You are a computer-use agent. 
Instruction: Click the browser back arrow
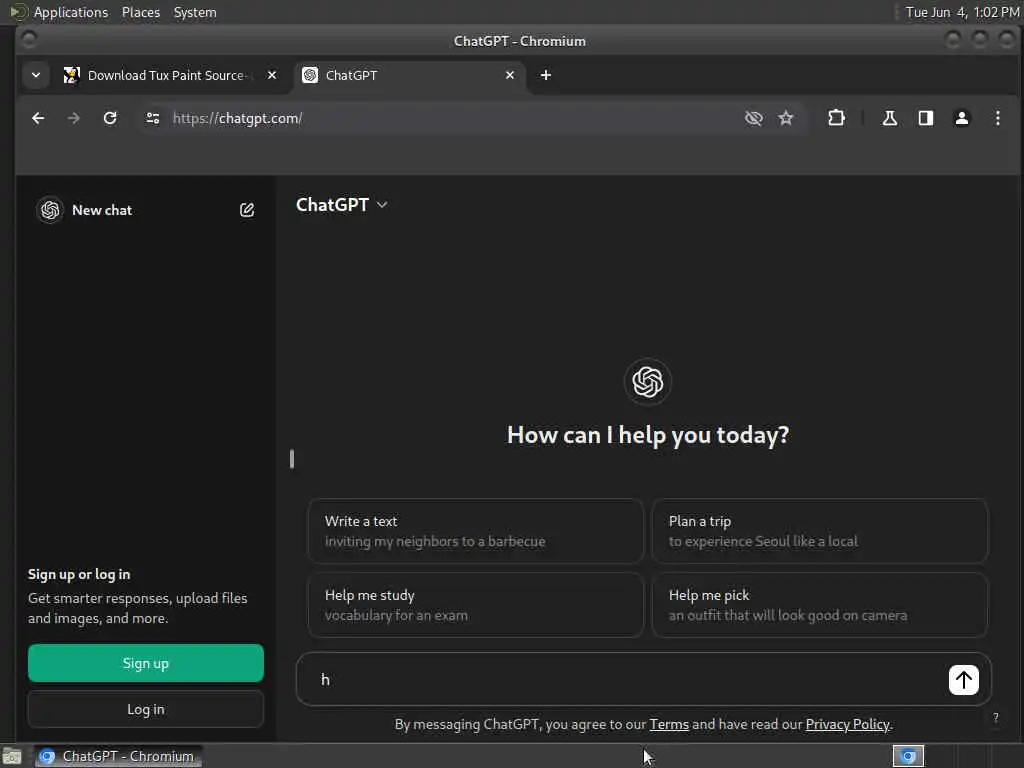pos(38,118)
